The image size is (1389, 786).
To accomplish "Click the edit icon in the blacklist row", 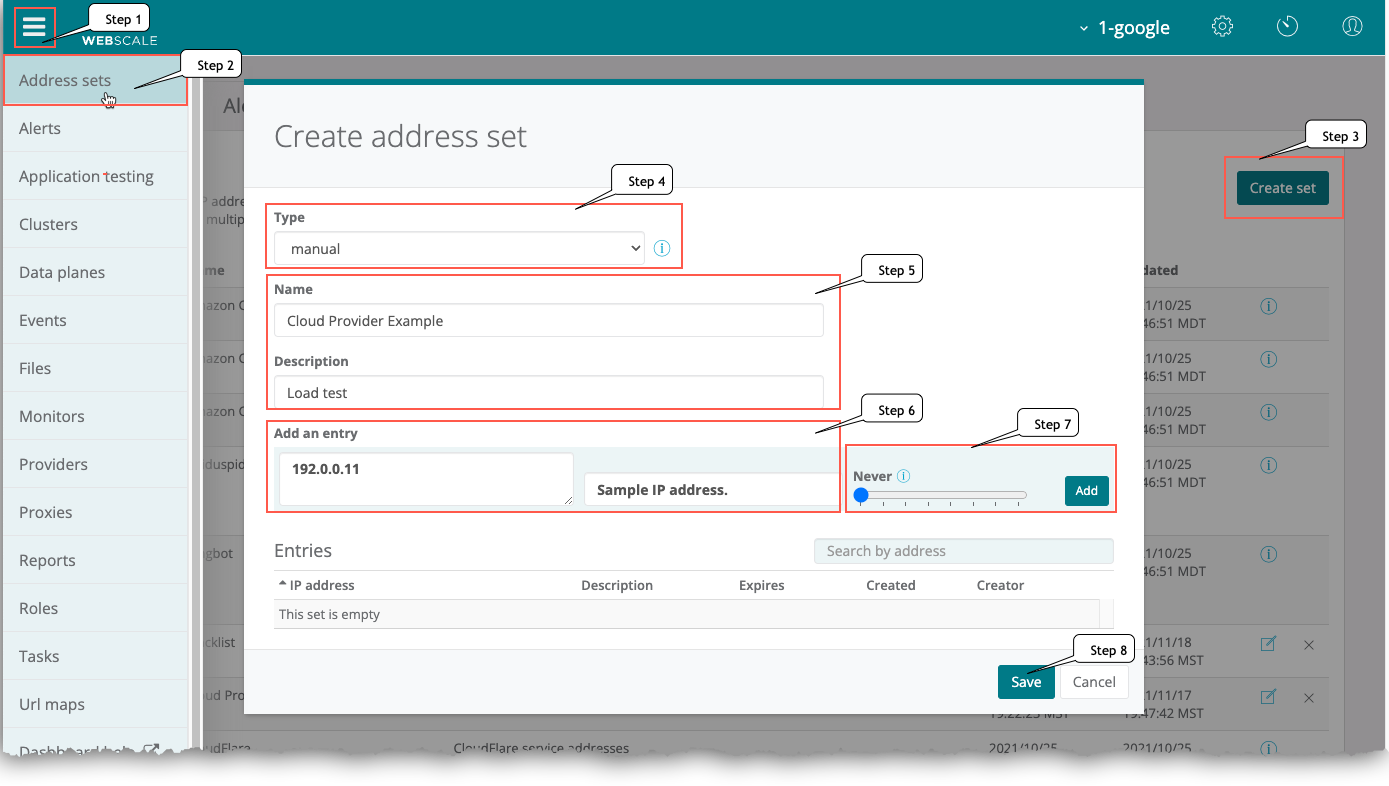I will 1268,645.
